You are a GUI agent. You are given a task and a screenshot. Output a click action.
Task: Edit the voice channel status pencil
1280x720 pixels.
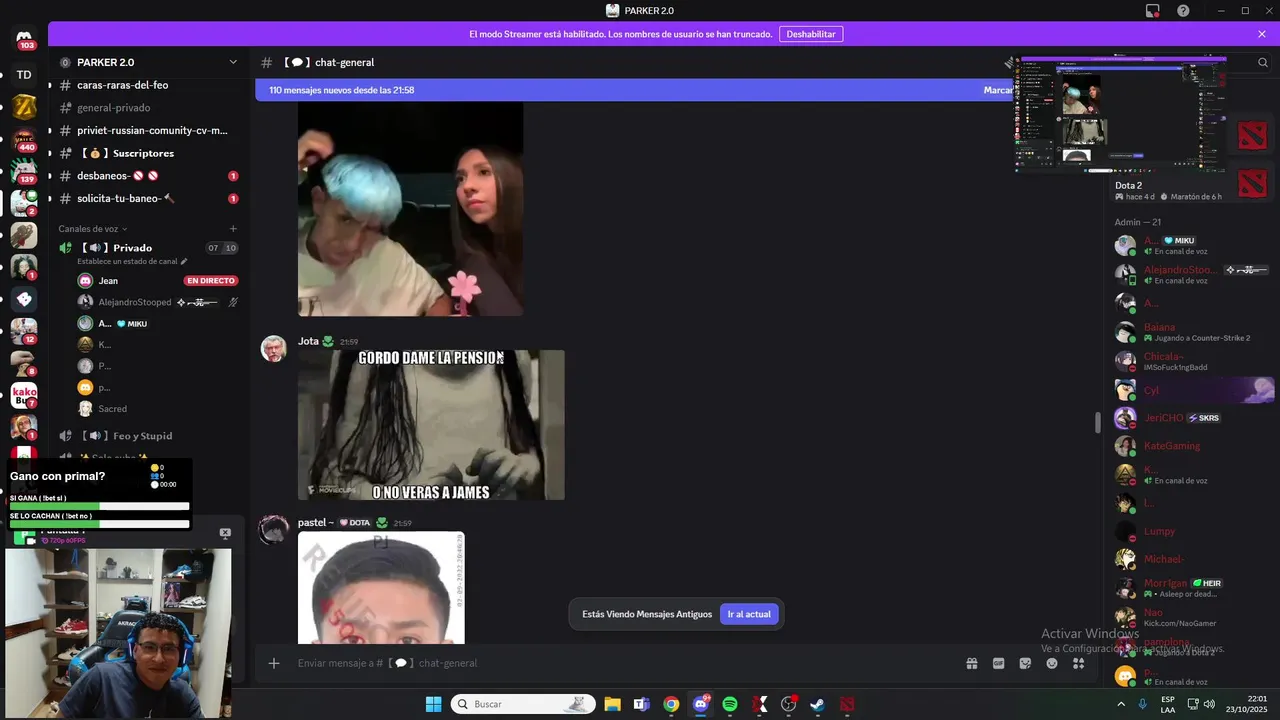[x=184, y=262]
